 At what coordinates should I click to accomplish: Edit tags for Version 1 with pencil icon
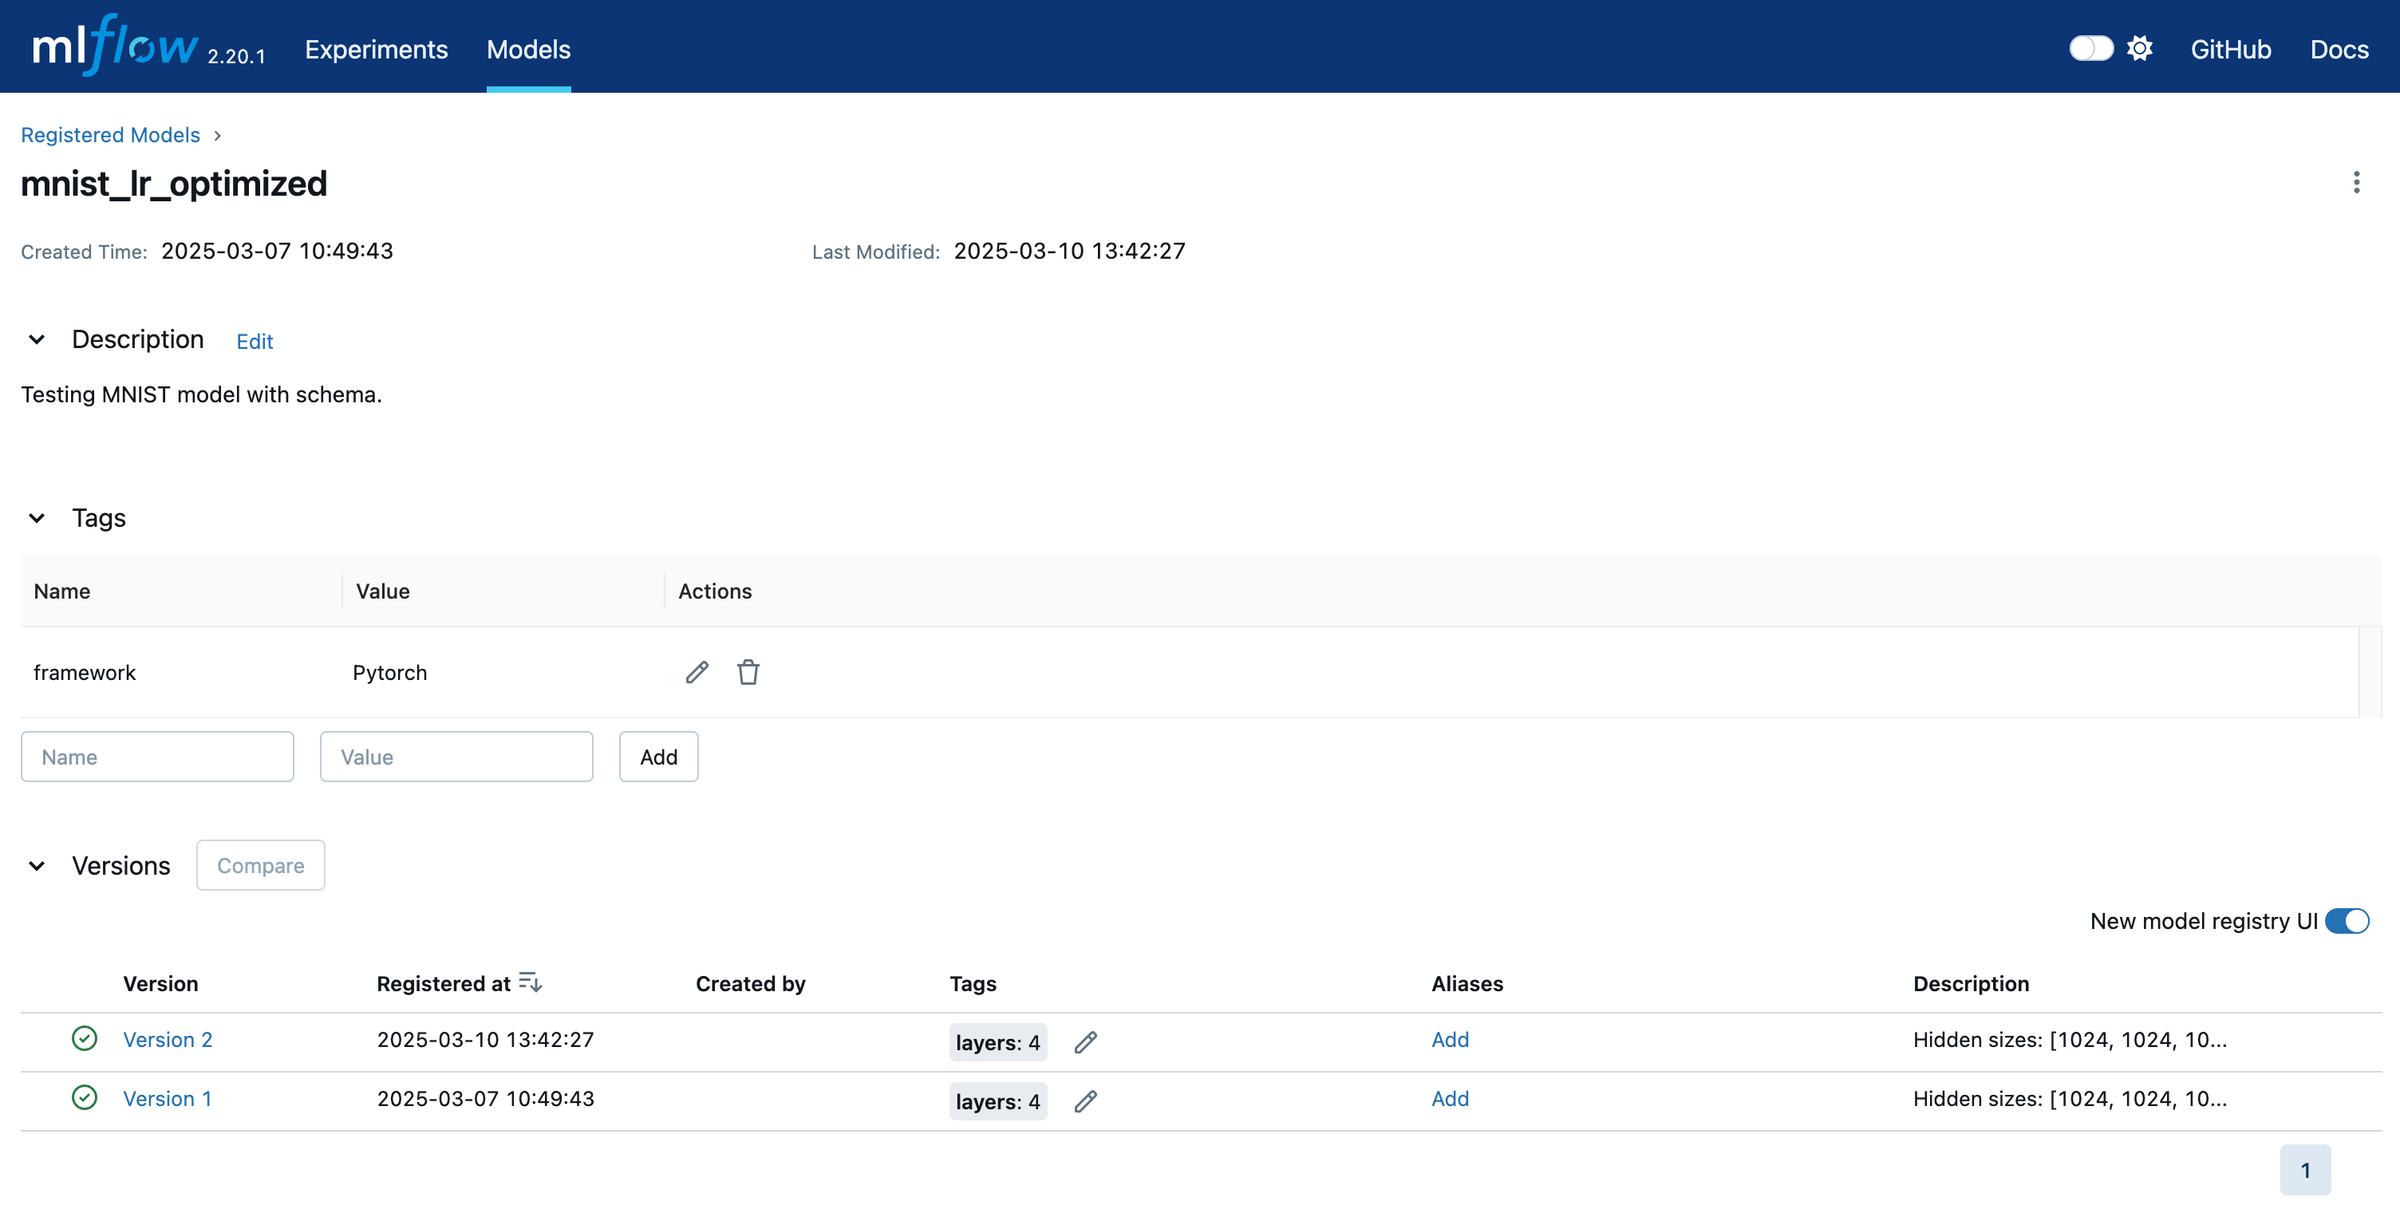click(1086, 1101)
